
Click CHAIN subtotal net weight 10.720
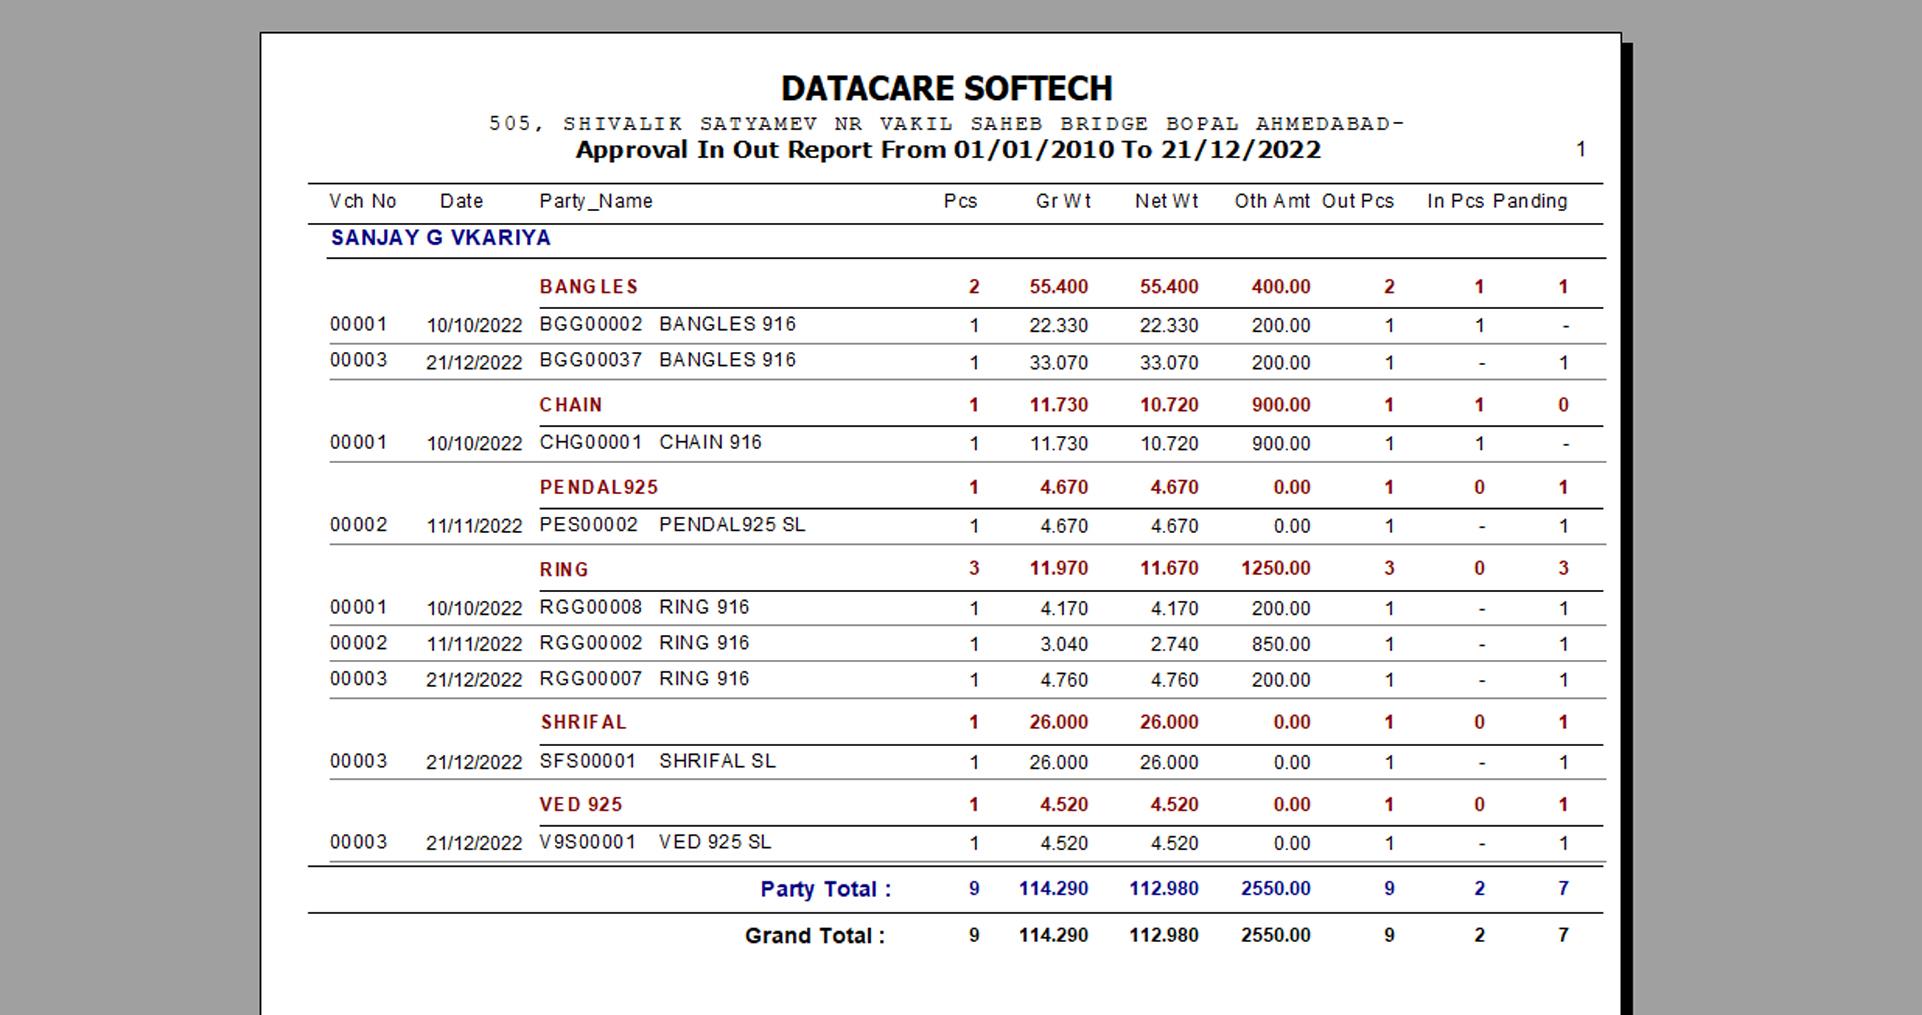coord(1169,405)
